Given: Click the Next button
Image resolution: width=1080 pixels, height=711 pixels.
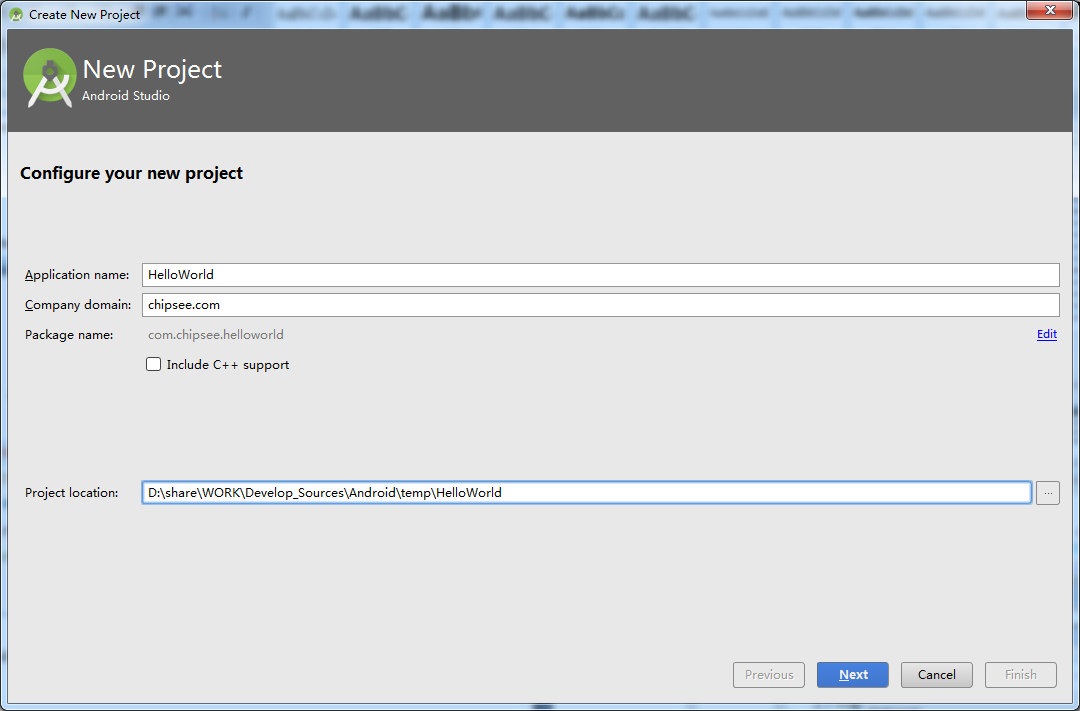Looking at the screenshot, I should [x=853, y=675].
